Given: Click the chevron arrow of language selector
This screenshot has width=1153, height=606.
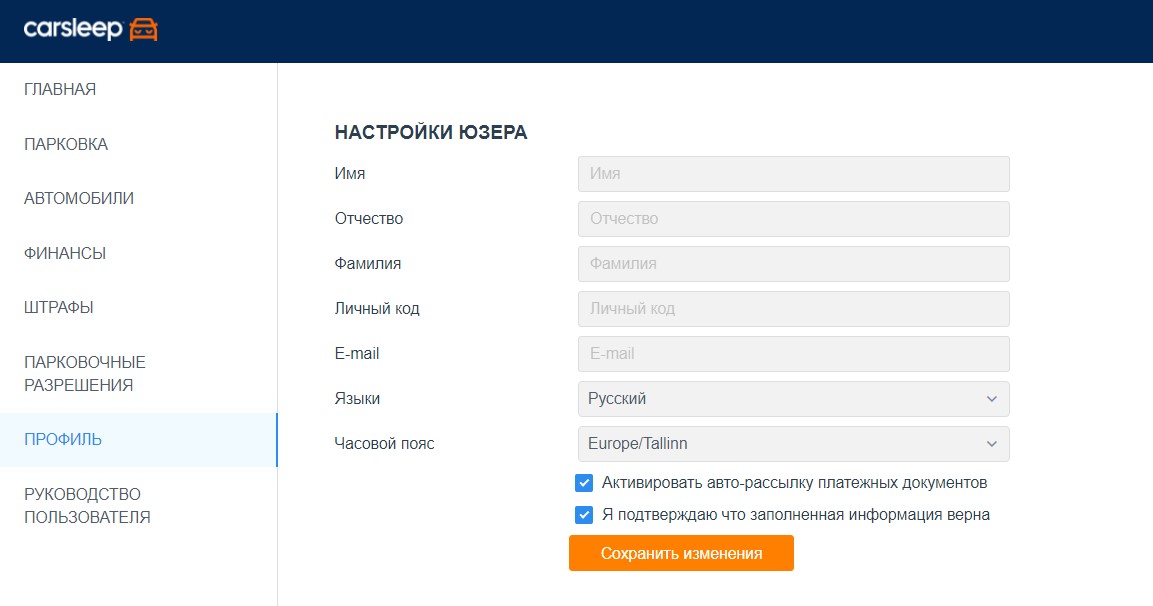Looking at the screenshot, I should click(x=992, y=399).
